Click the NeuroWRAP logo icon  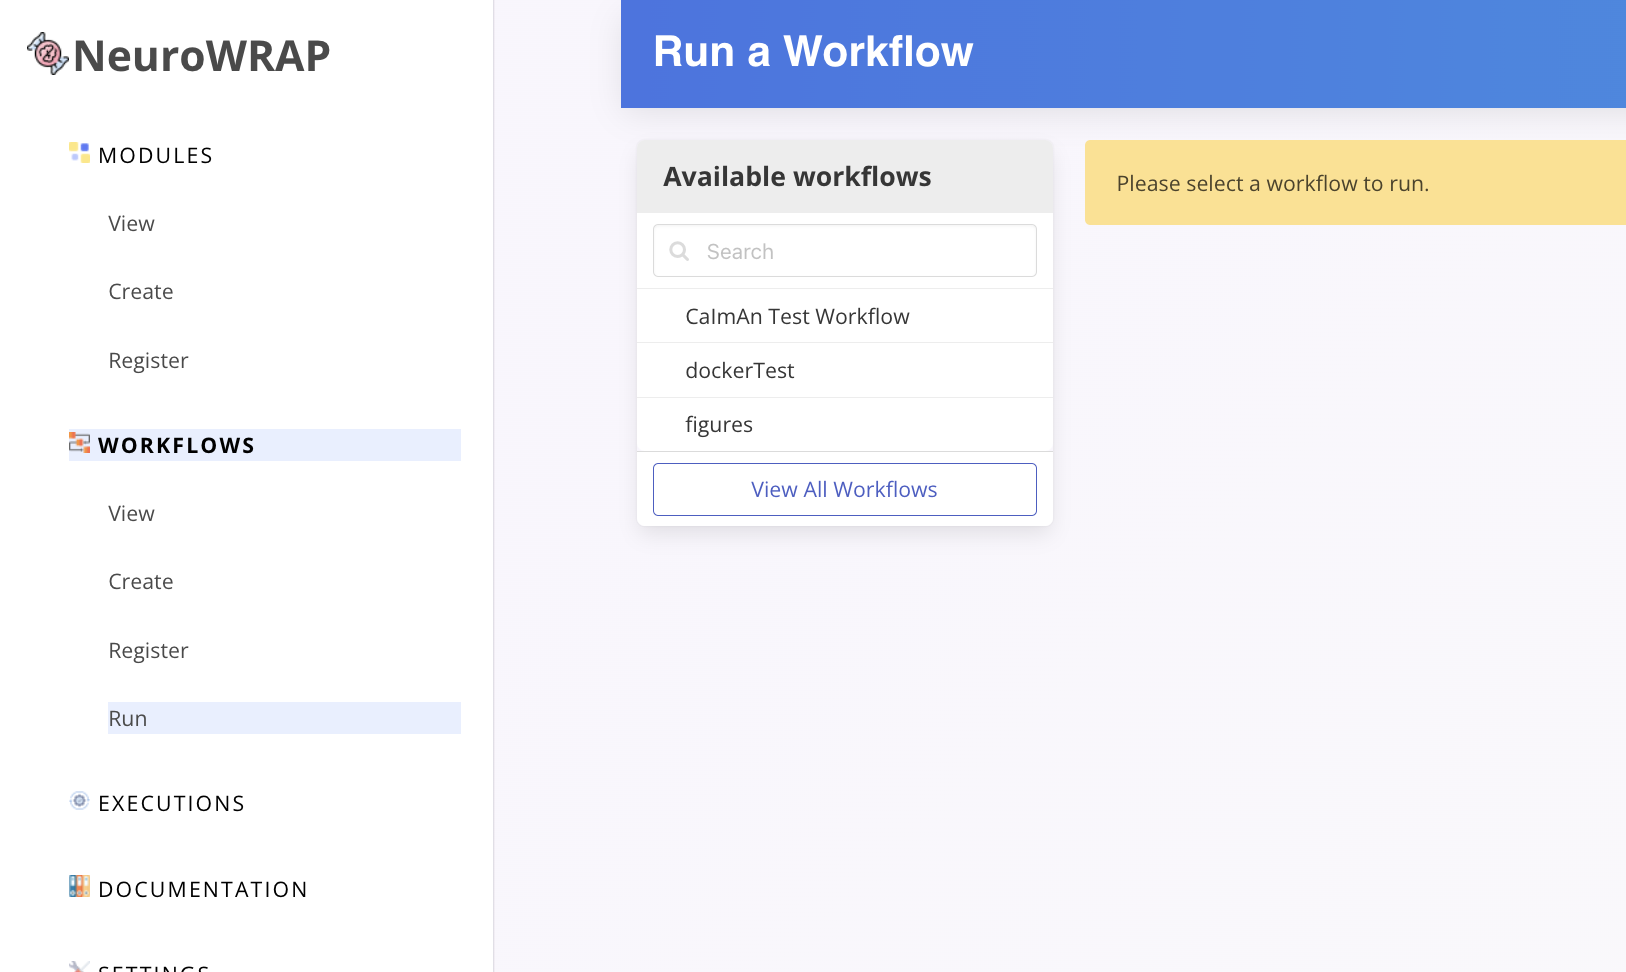coord(47,54)
